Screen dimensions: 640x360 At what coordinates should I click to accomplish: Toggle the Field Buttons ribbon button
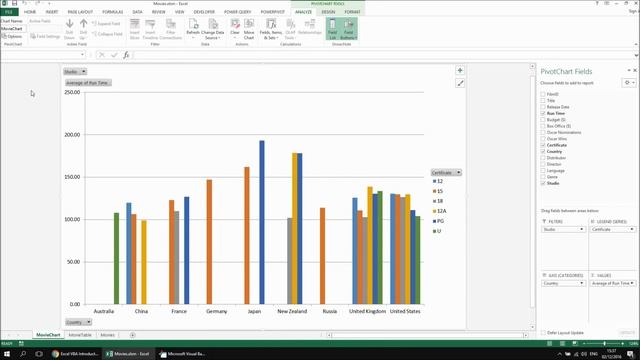[349, 29]
